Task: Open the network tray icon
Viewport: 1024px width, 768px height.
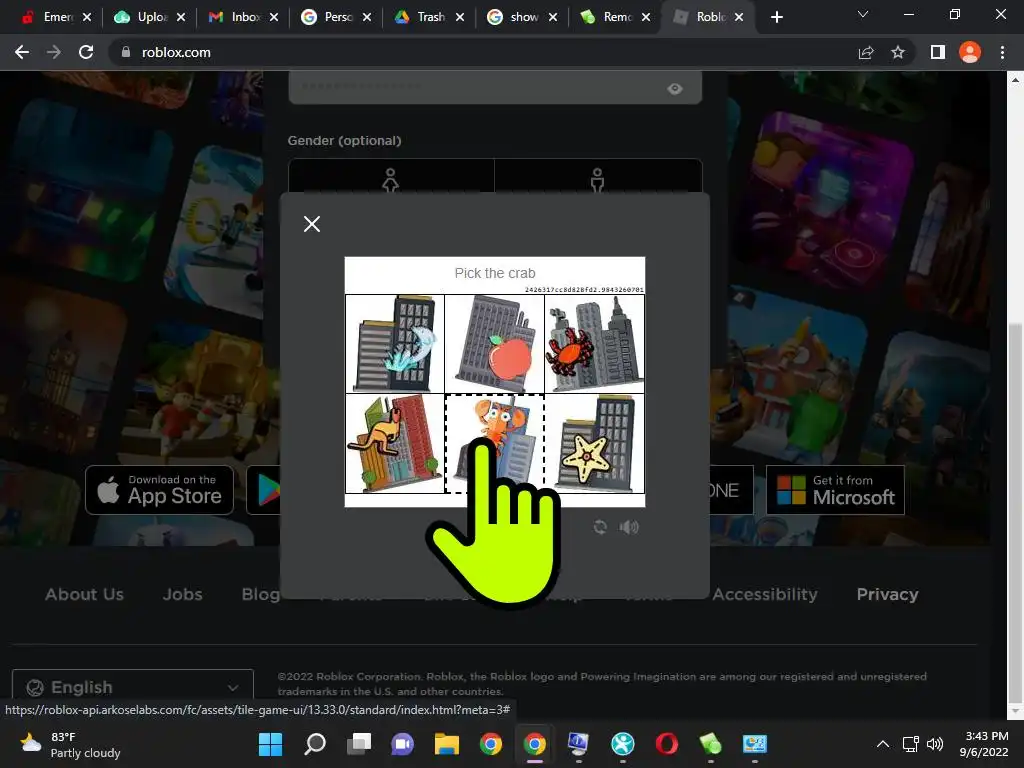Action: [910, 744]
